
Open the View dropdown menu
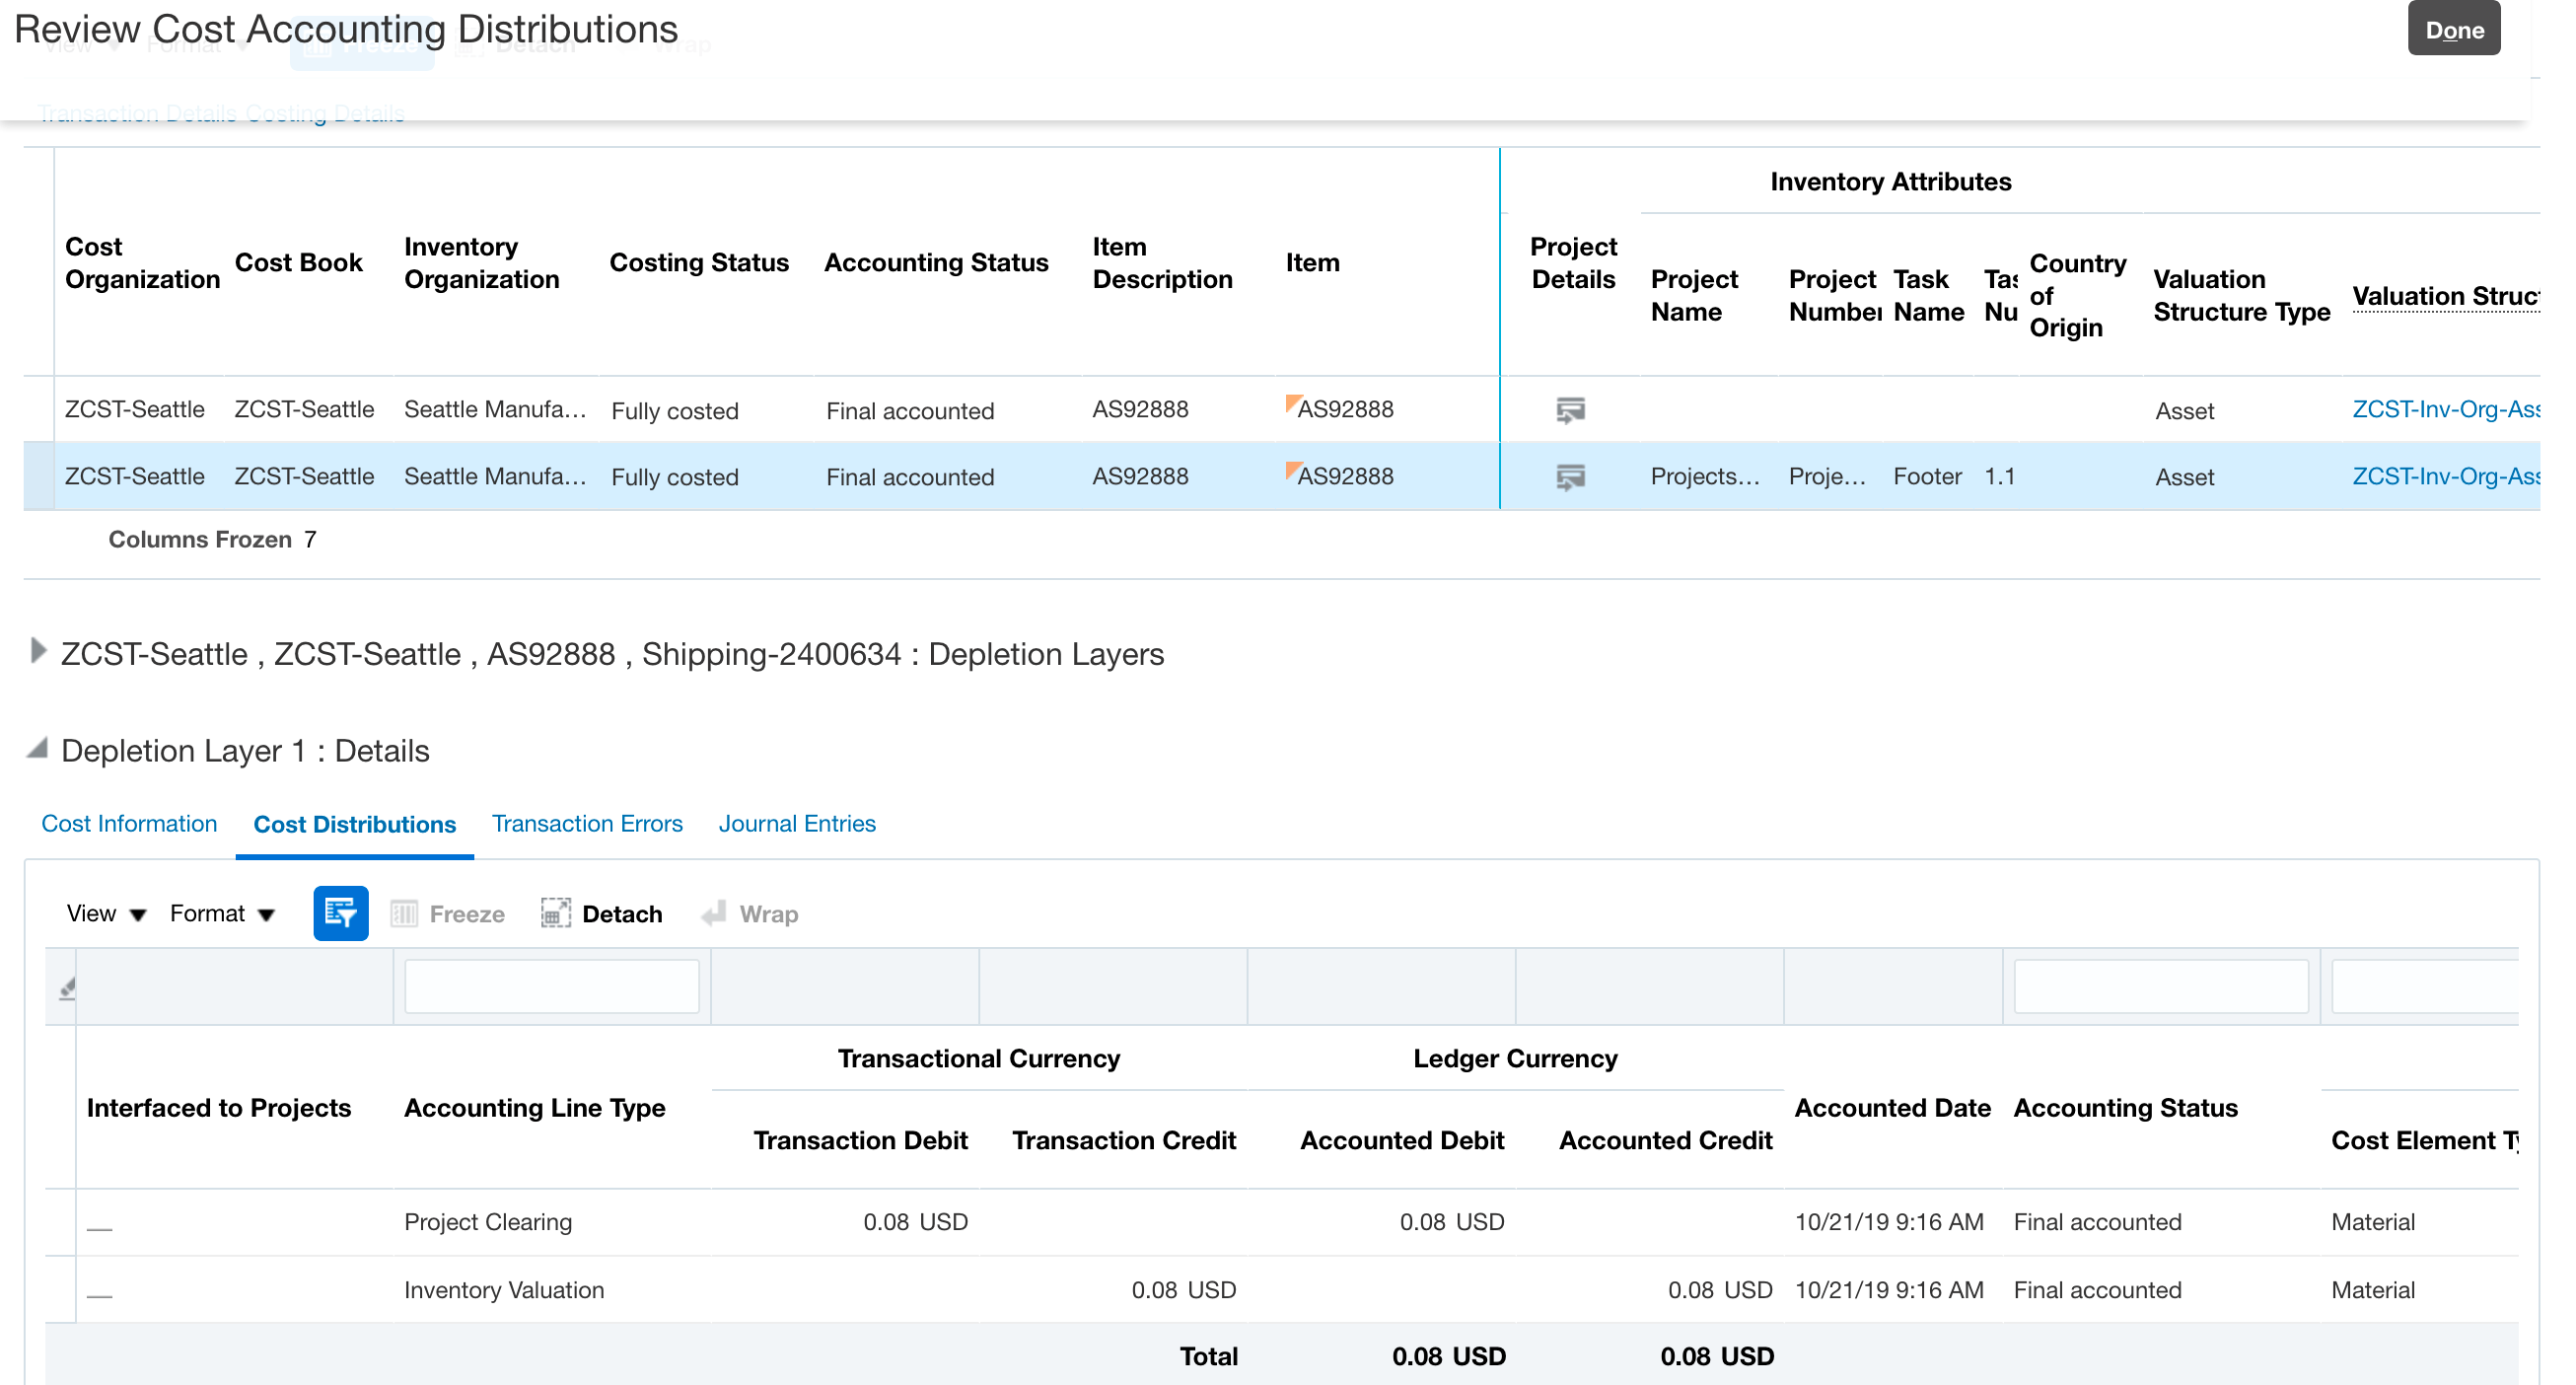coord(106,912)
